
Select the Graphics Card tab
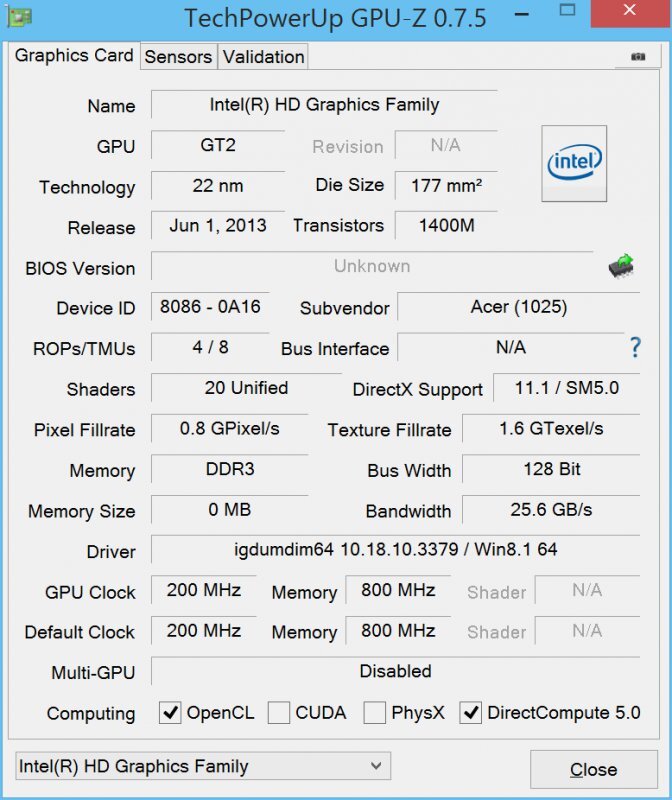(x=73, y=56)
